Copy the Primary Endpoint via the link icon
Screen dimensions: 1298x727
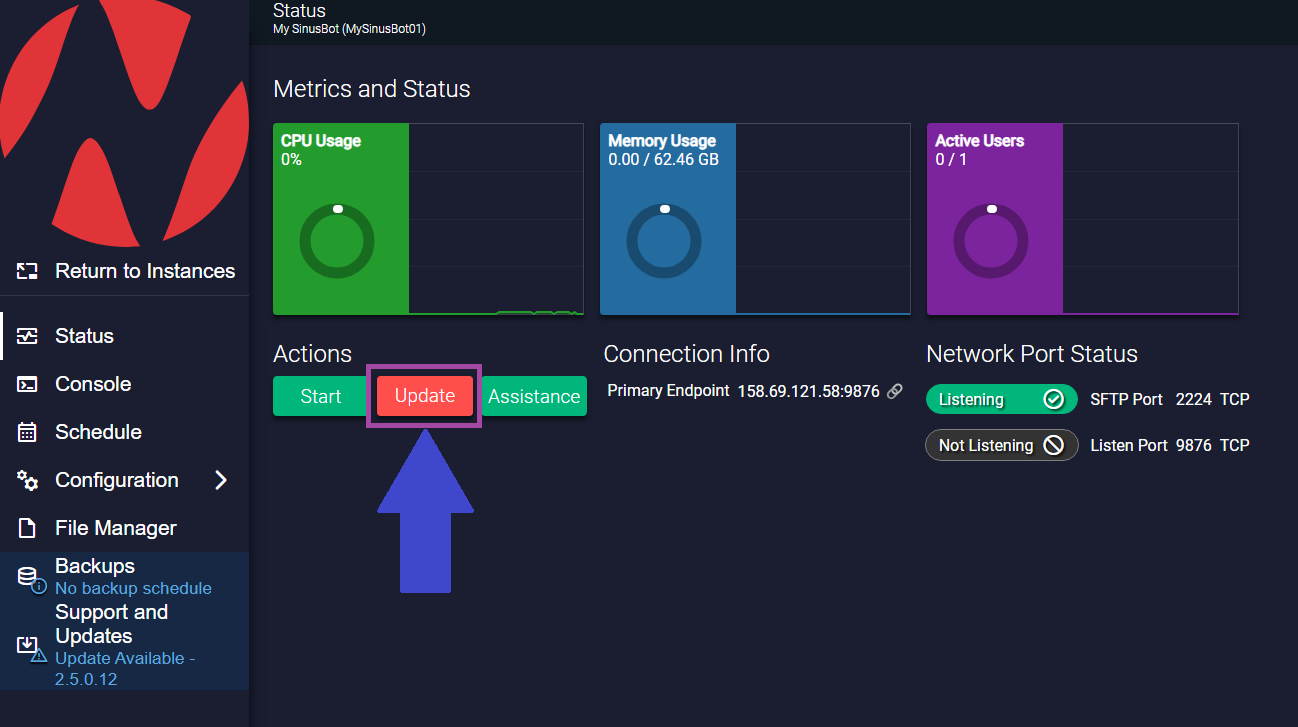coord(894,391)
